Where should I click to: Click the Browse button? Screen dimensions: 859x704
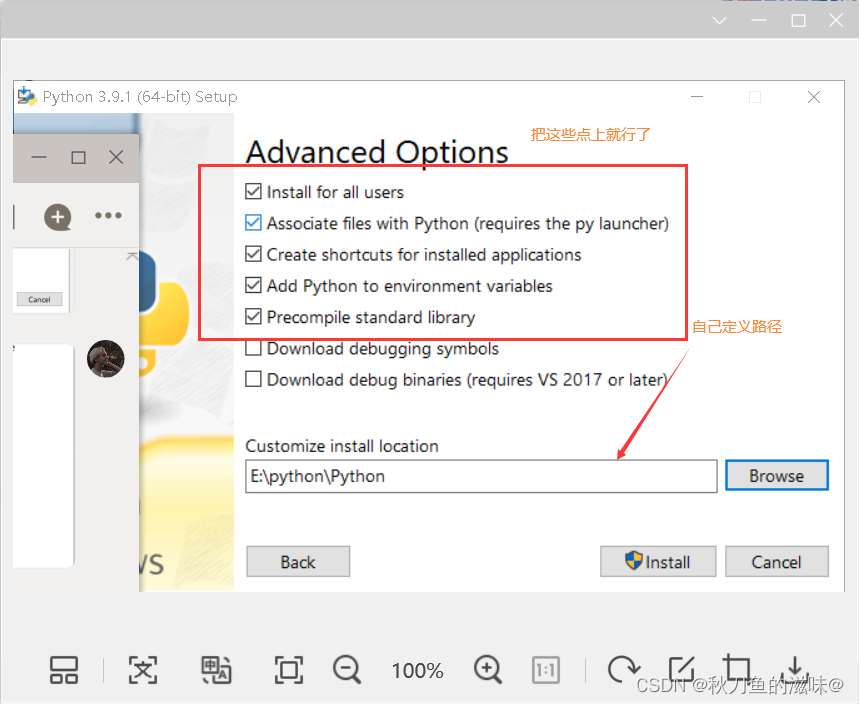pos(776,476)
